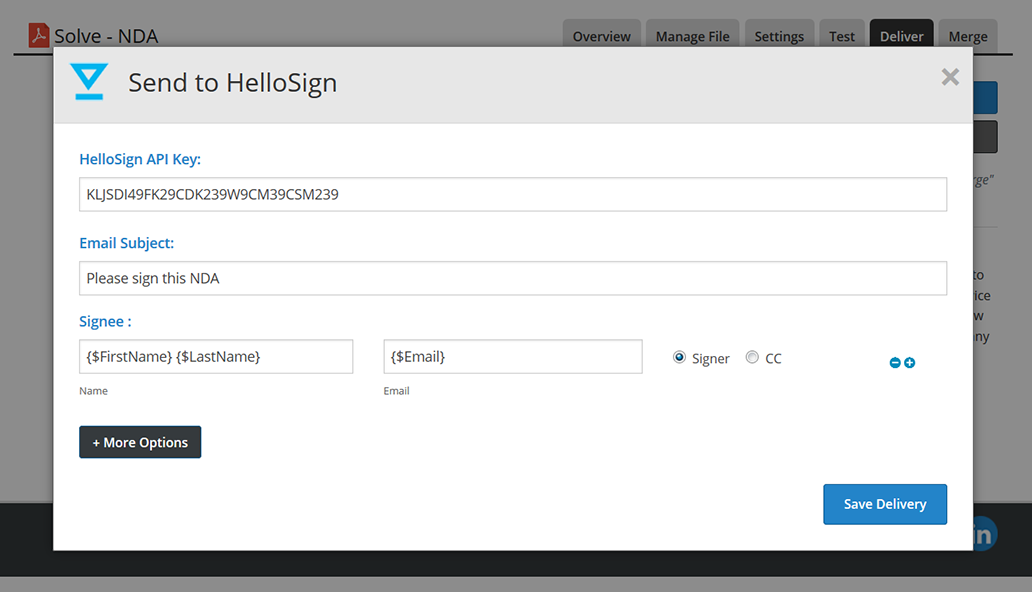Open the Overview tab
The width and height of the screenshot is (1032, 592).
click(601, 36)
